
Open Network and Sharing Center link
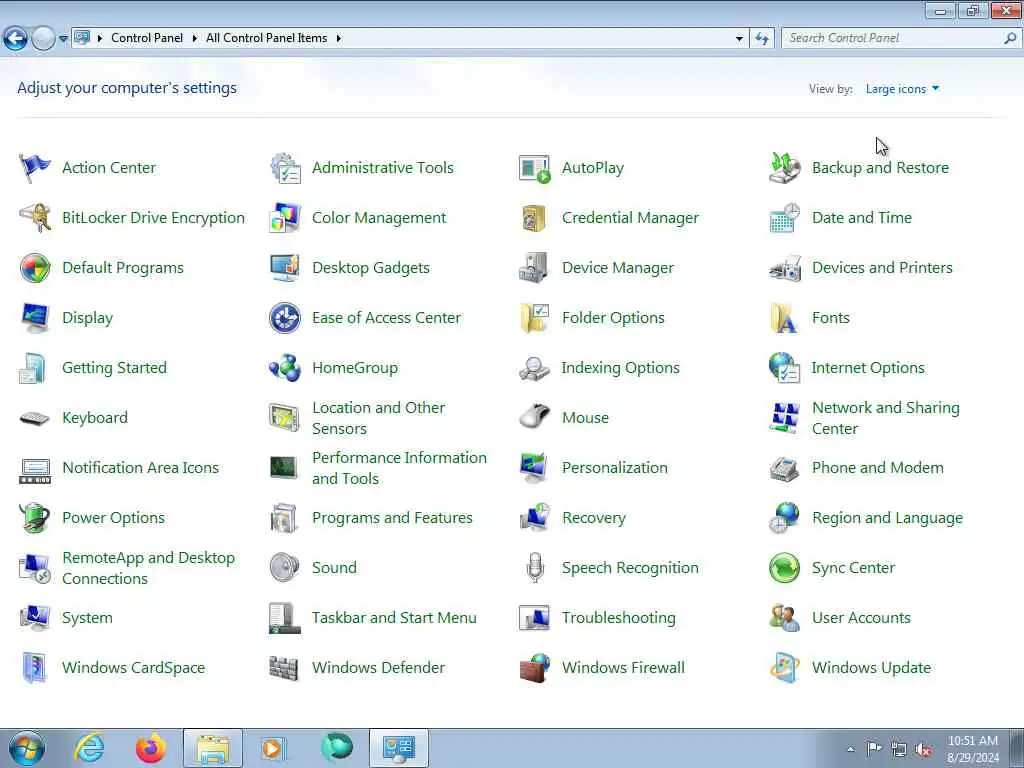[886, 418]
